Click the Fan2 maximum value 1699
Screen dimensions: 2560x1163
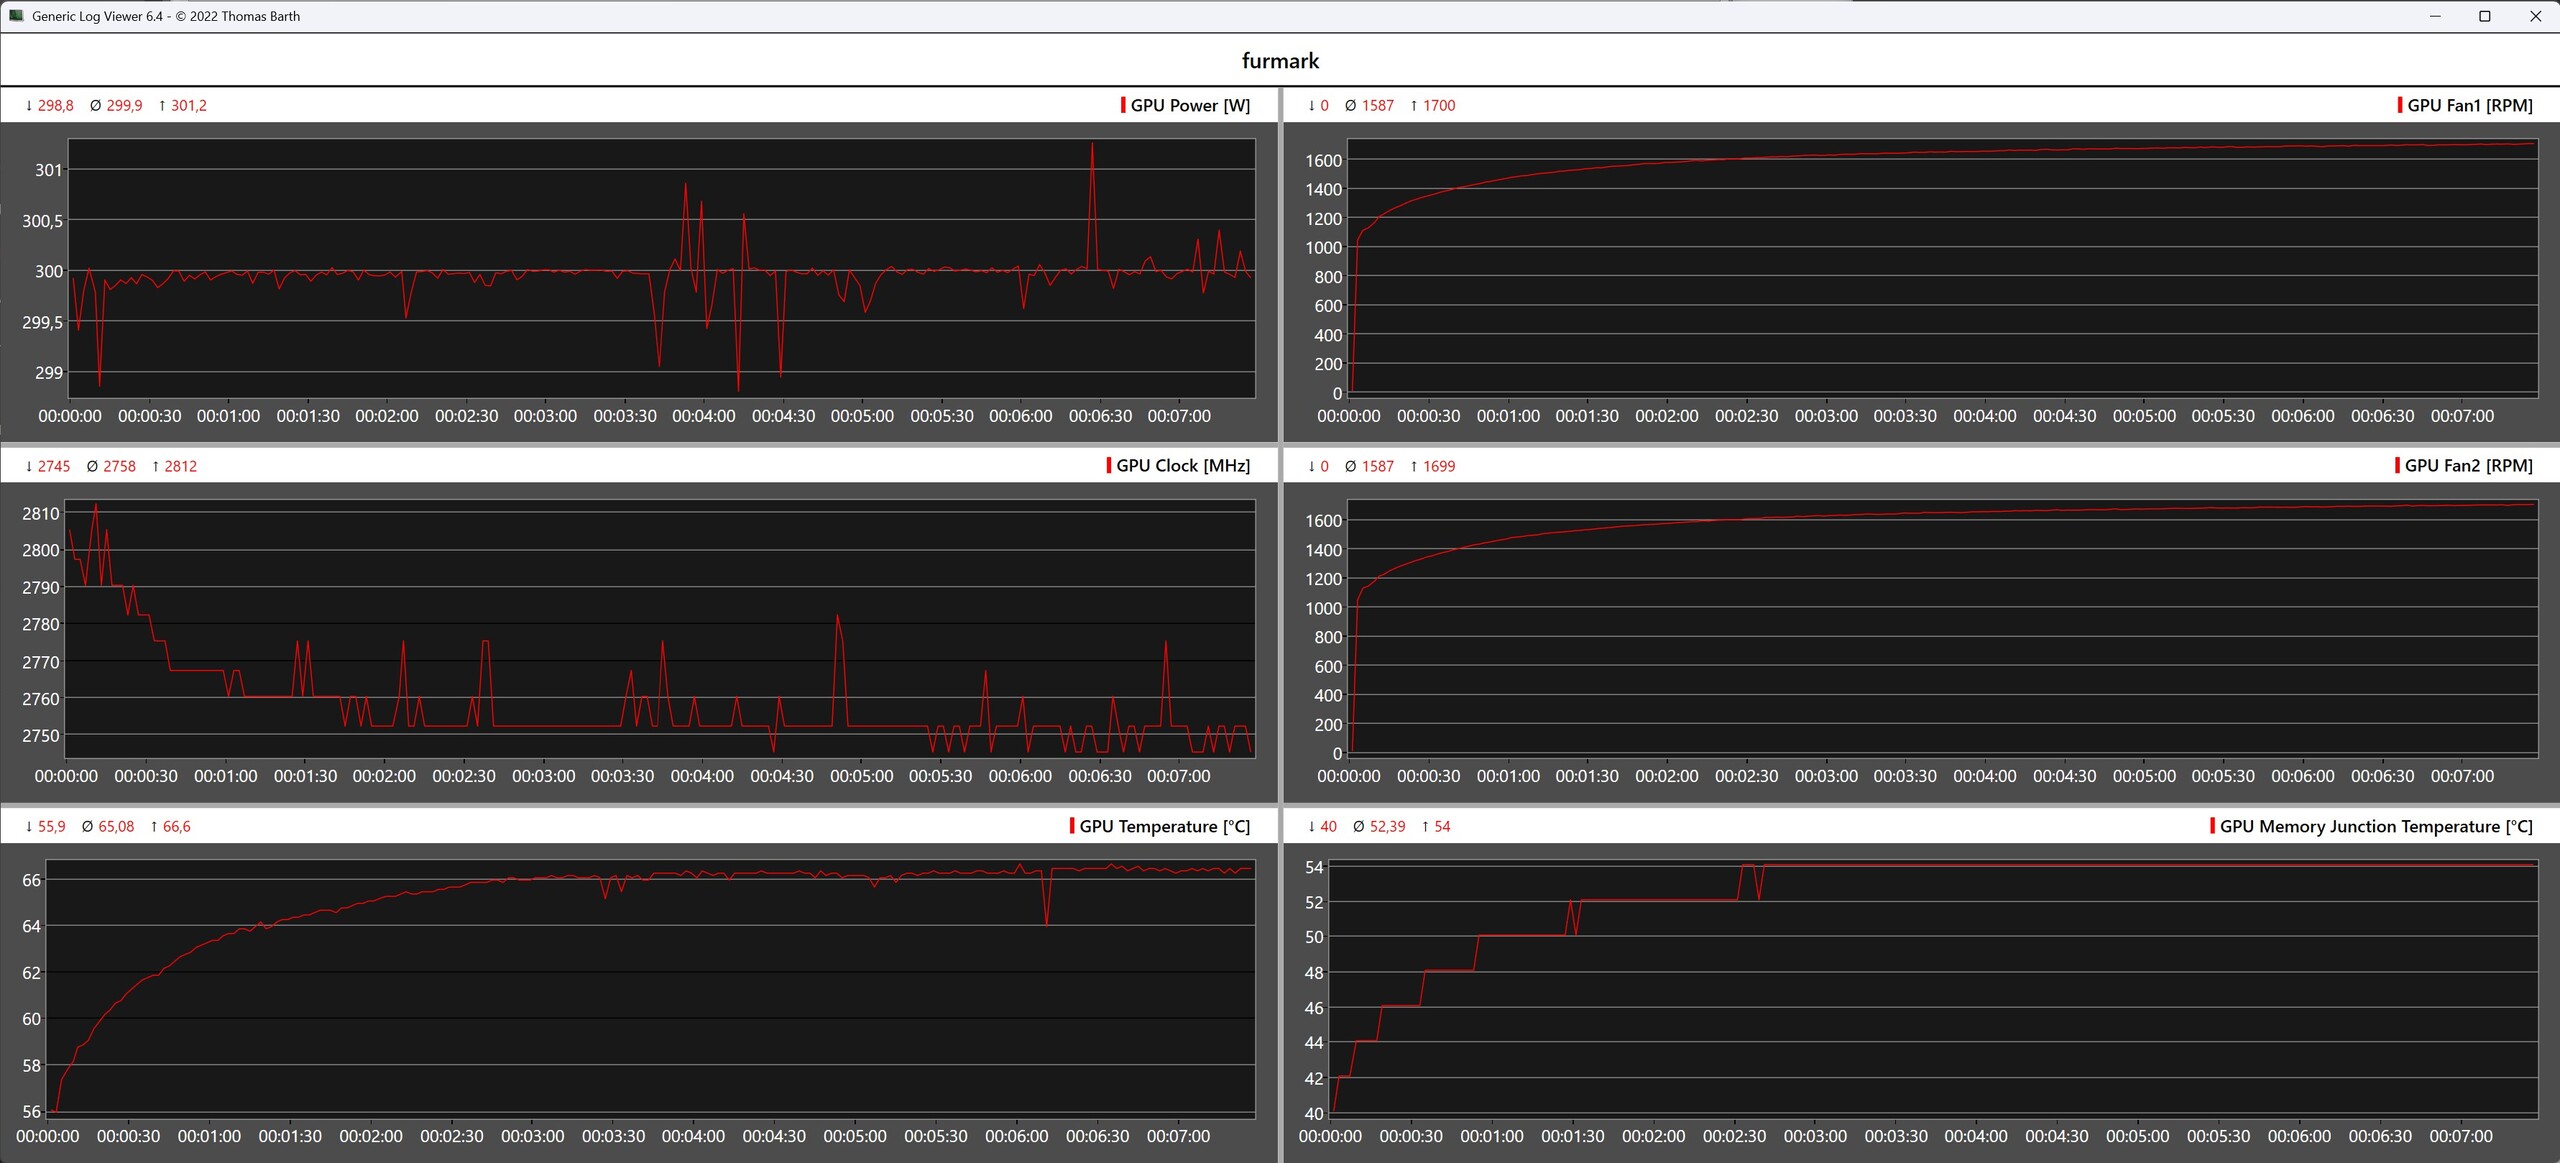tap(1439, 466)
